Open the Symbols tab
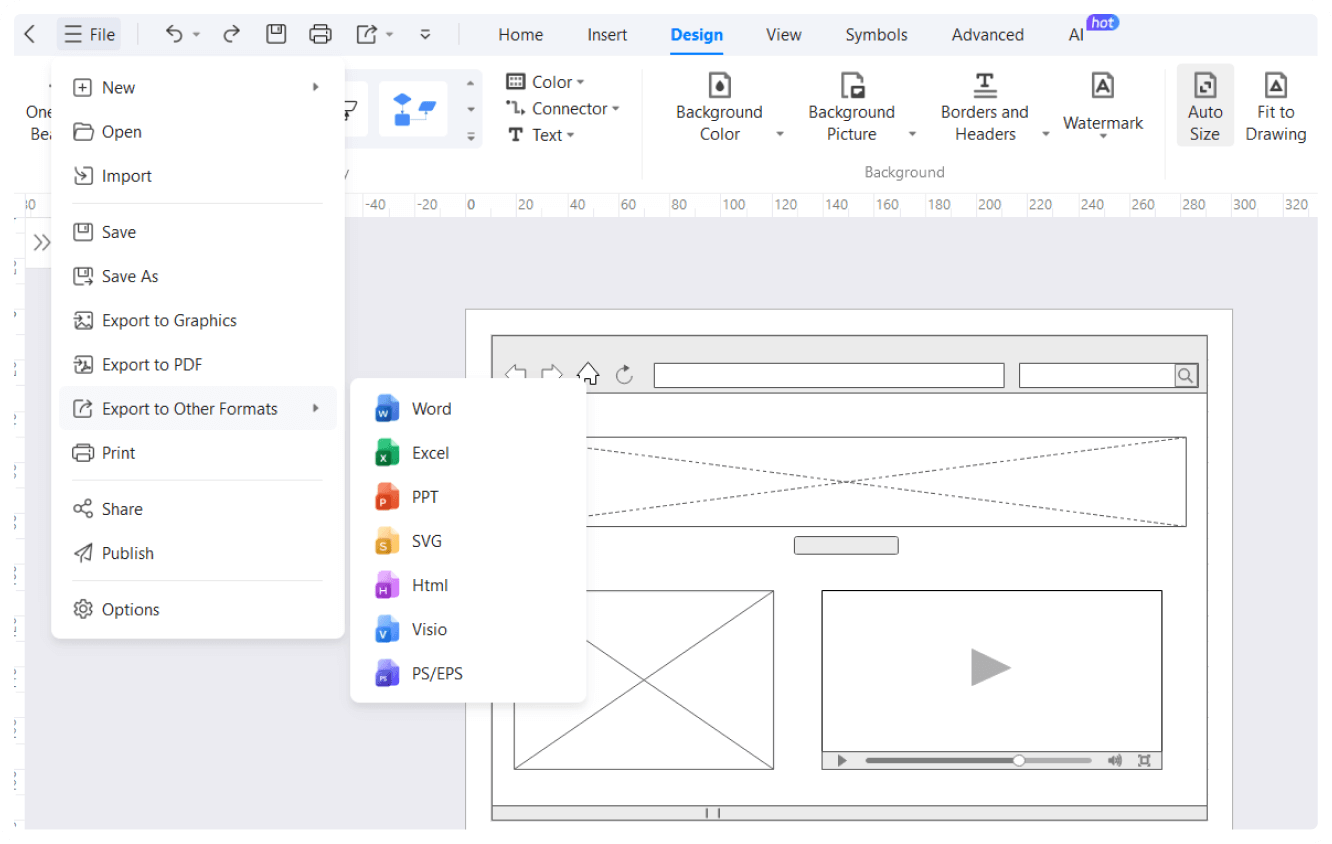The image size is (1332, 844). (x=876, y=34)
